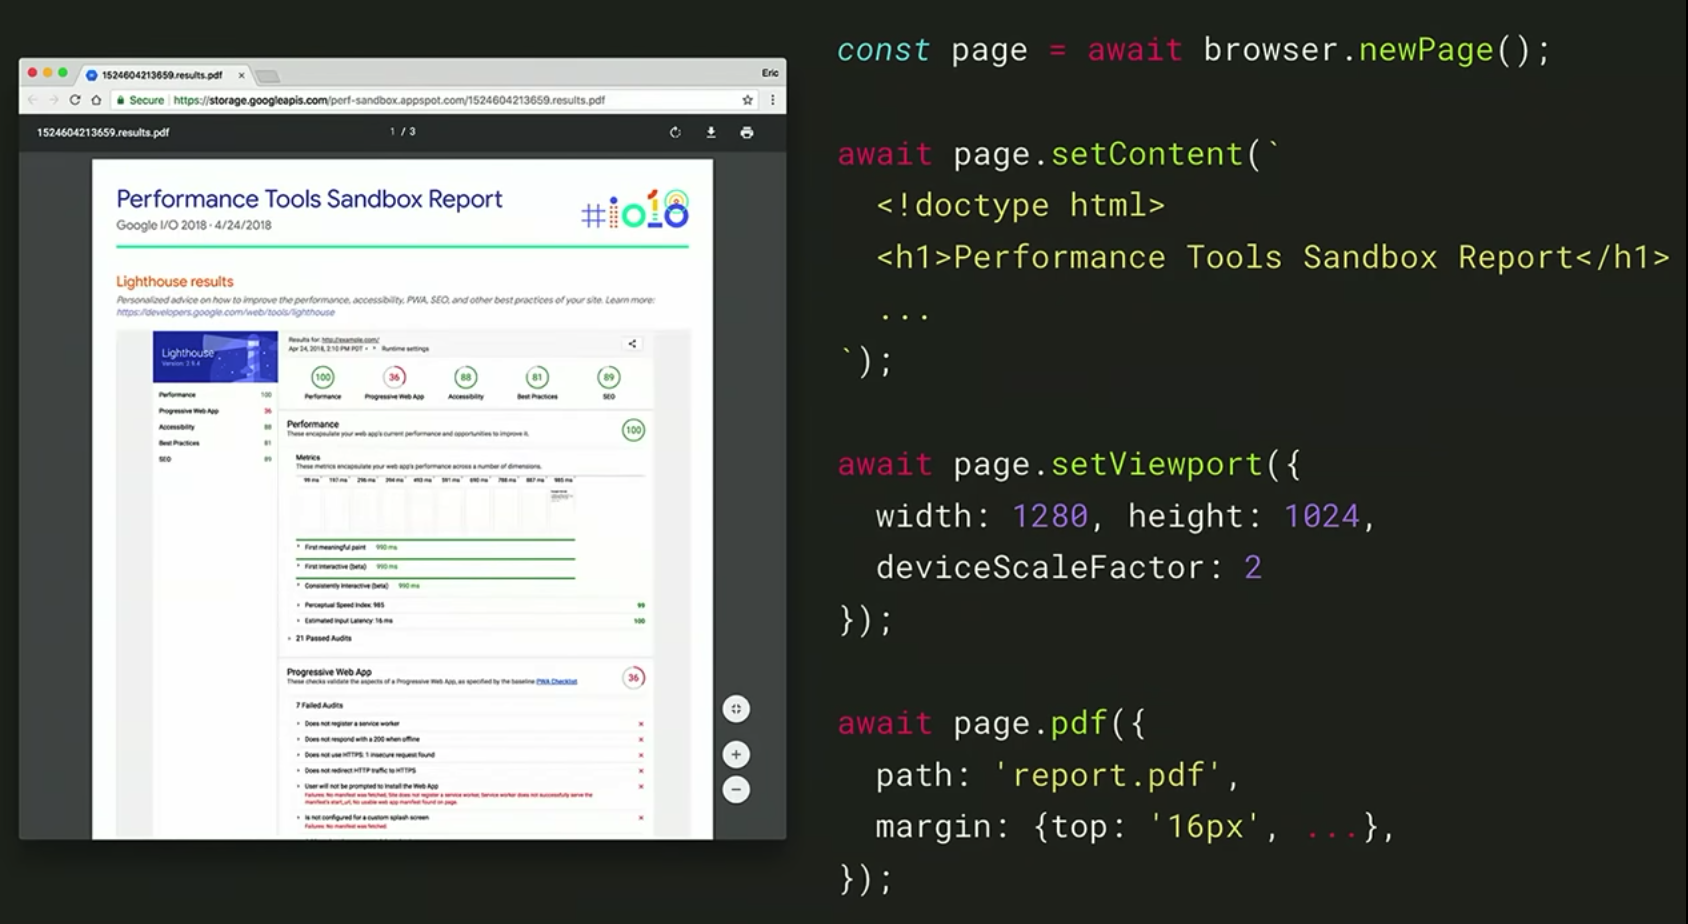Click the 'Eric' profile button
Viewport: 1688px width, 924px height.
(770, 73)
